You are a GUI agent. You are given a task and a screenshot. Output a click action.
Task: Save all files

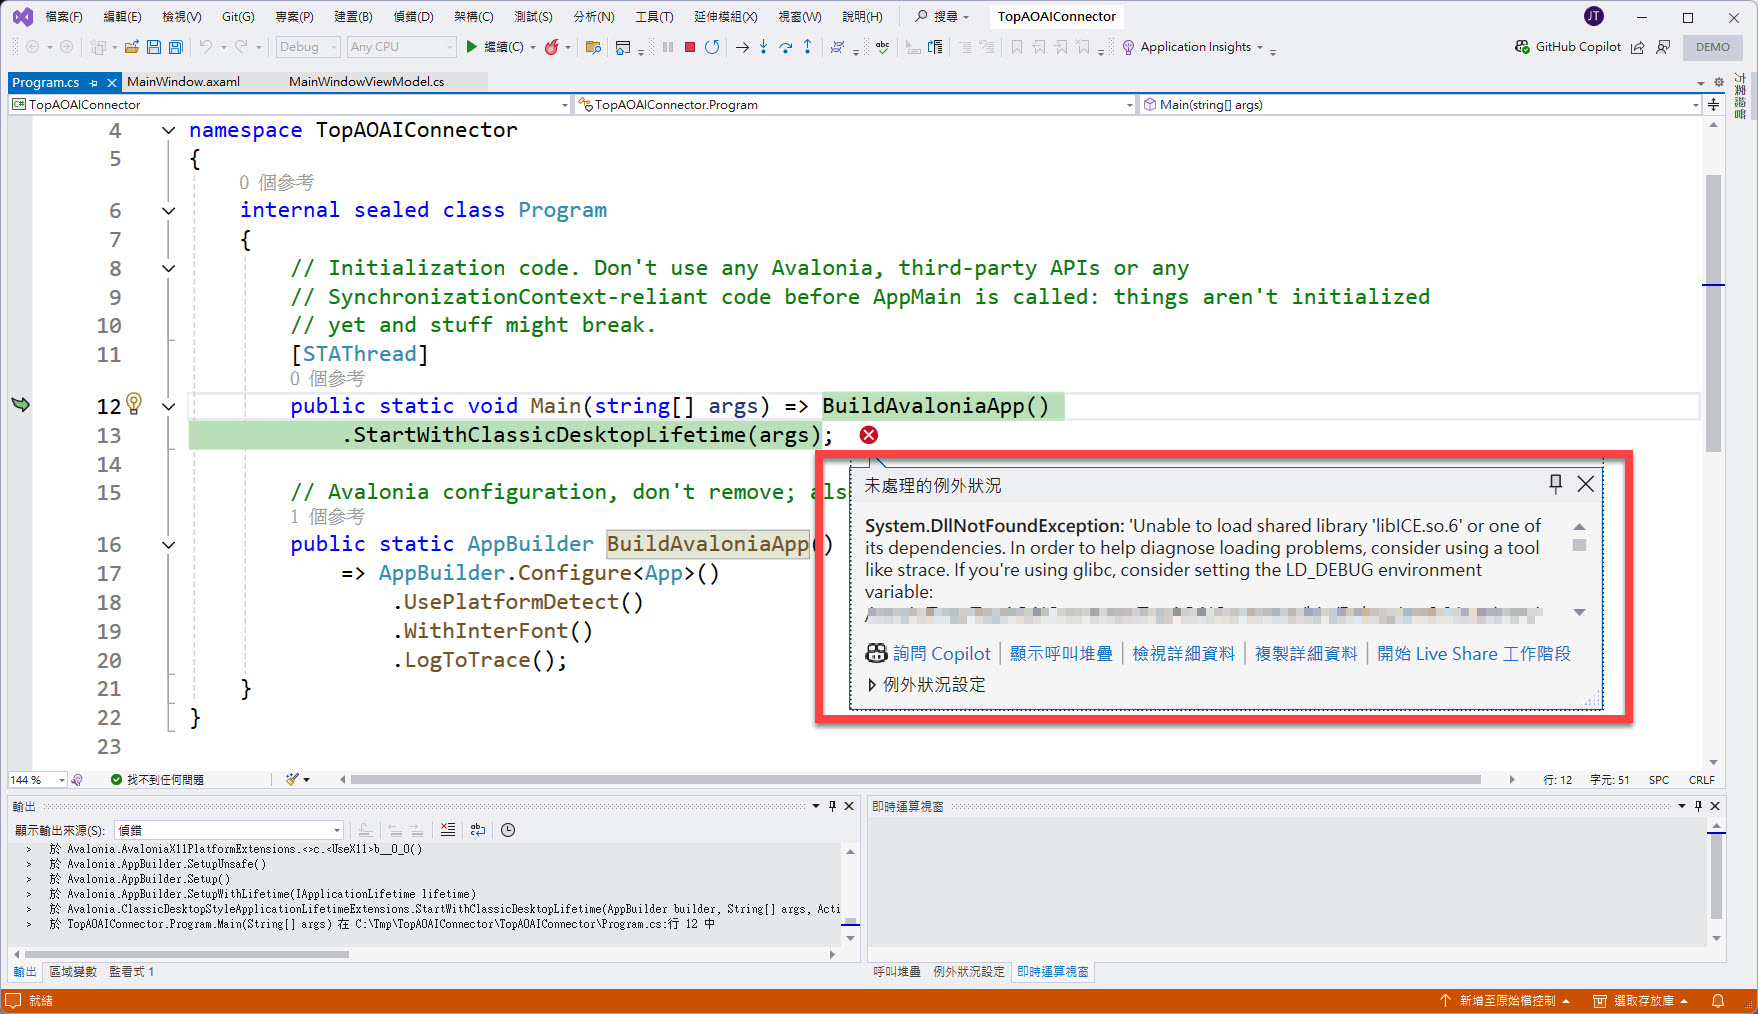tap(175, 47)
